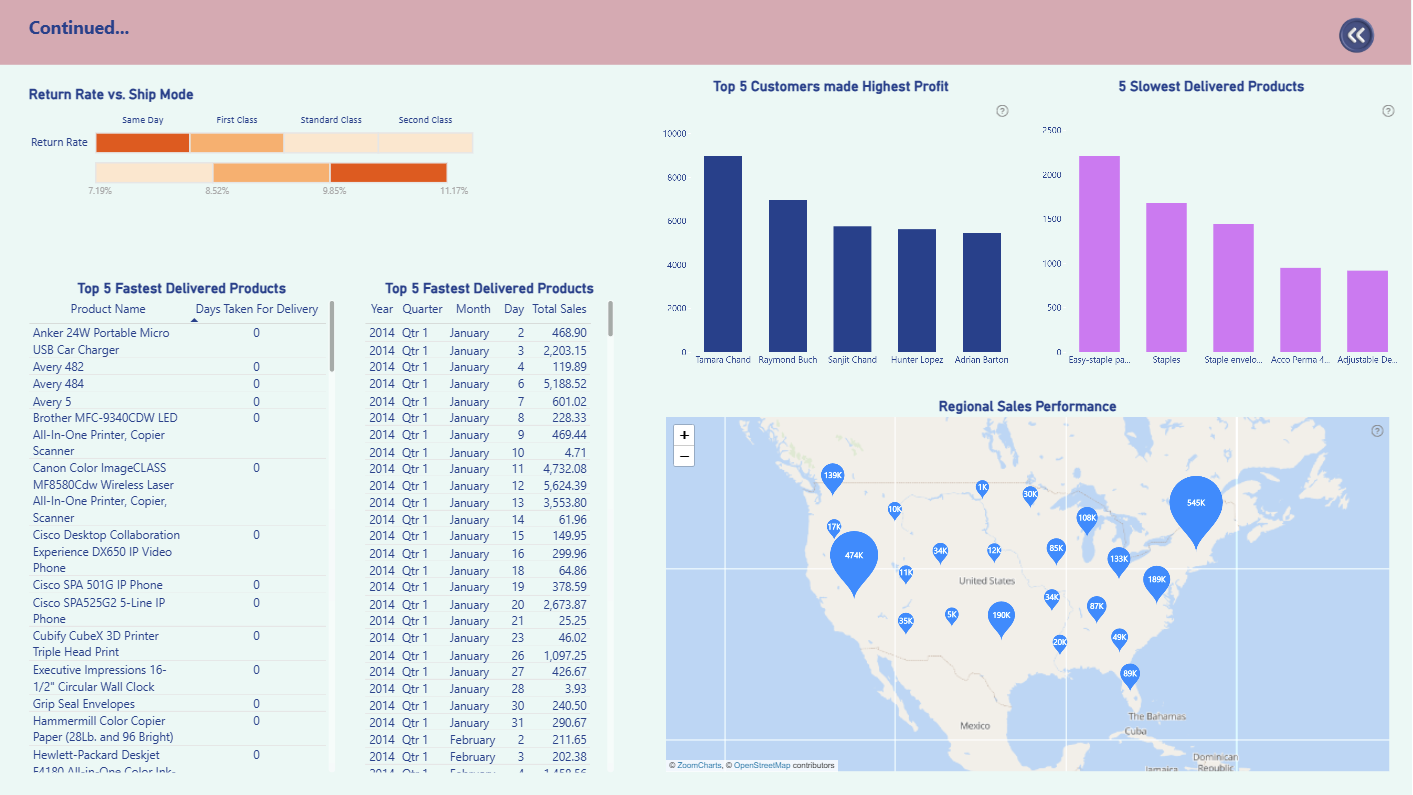Click the sales table vertical scrollbar

point(610,318)
